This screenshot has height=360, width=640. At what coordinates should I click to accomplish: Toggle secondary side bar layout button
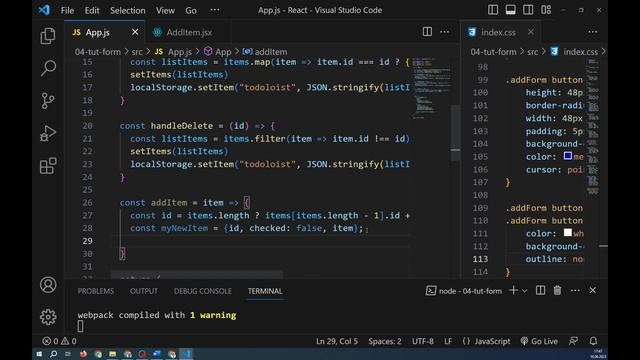[528, 10]
